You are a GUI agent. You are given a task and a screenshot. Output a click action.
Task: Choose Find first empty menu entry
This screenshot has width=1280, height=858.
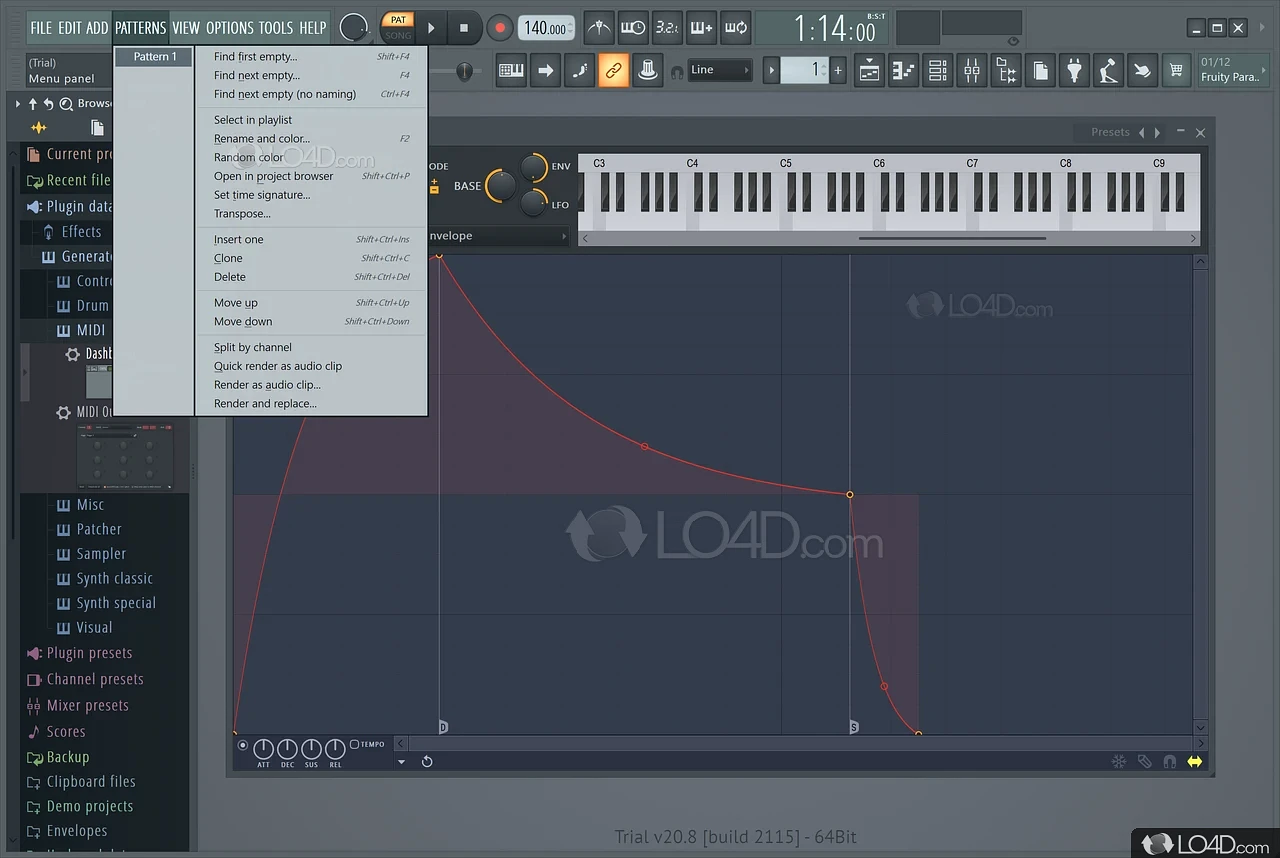click(311, 57)
